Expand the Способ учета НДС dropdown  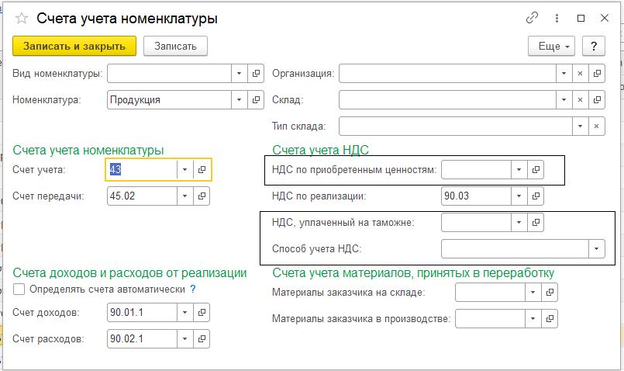597,249
